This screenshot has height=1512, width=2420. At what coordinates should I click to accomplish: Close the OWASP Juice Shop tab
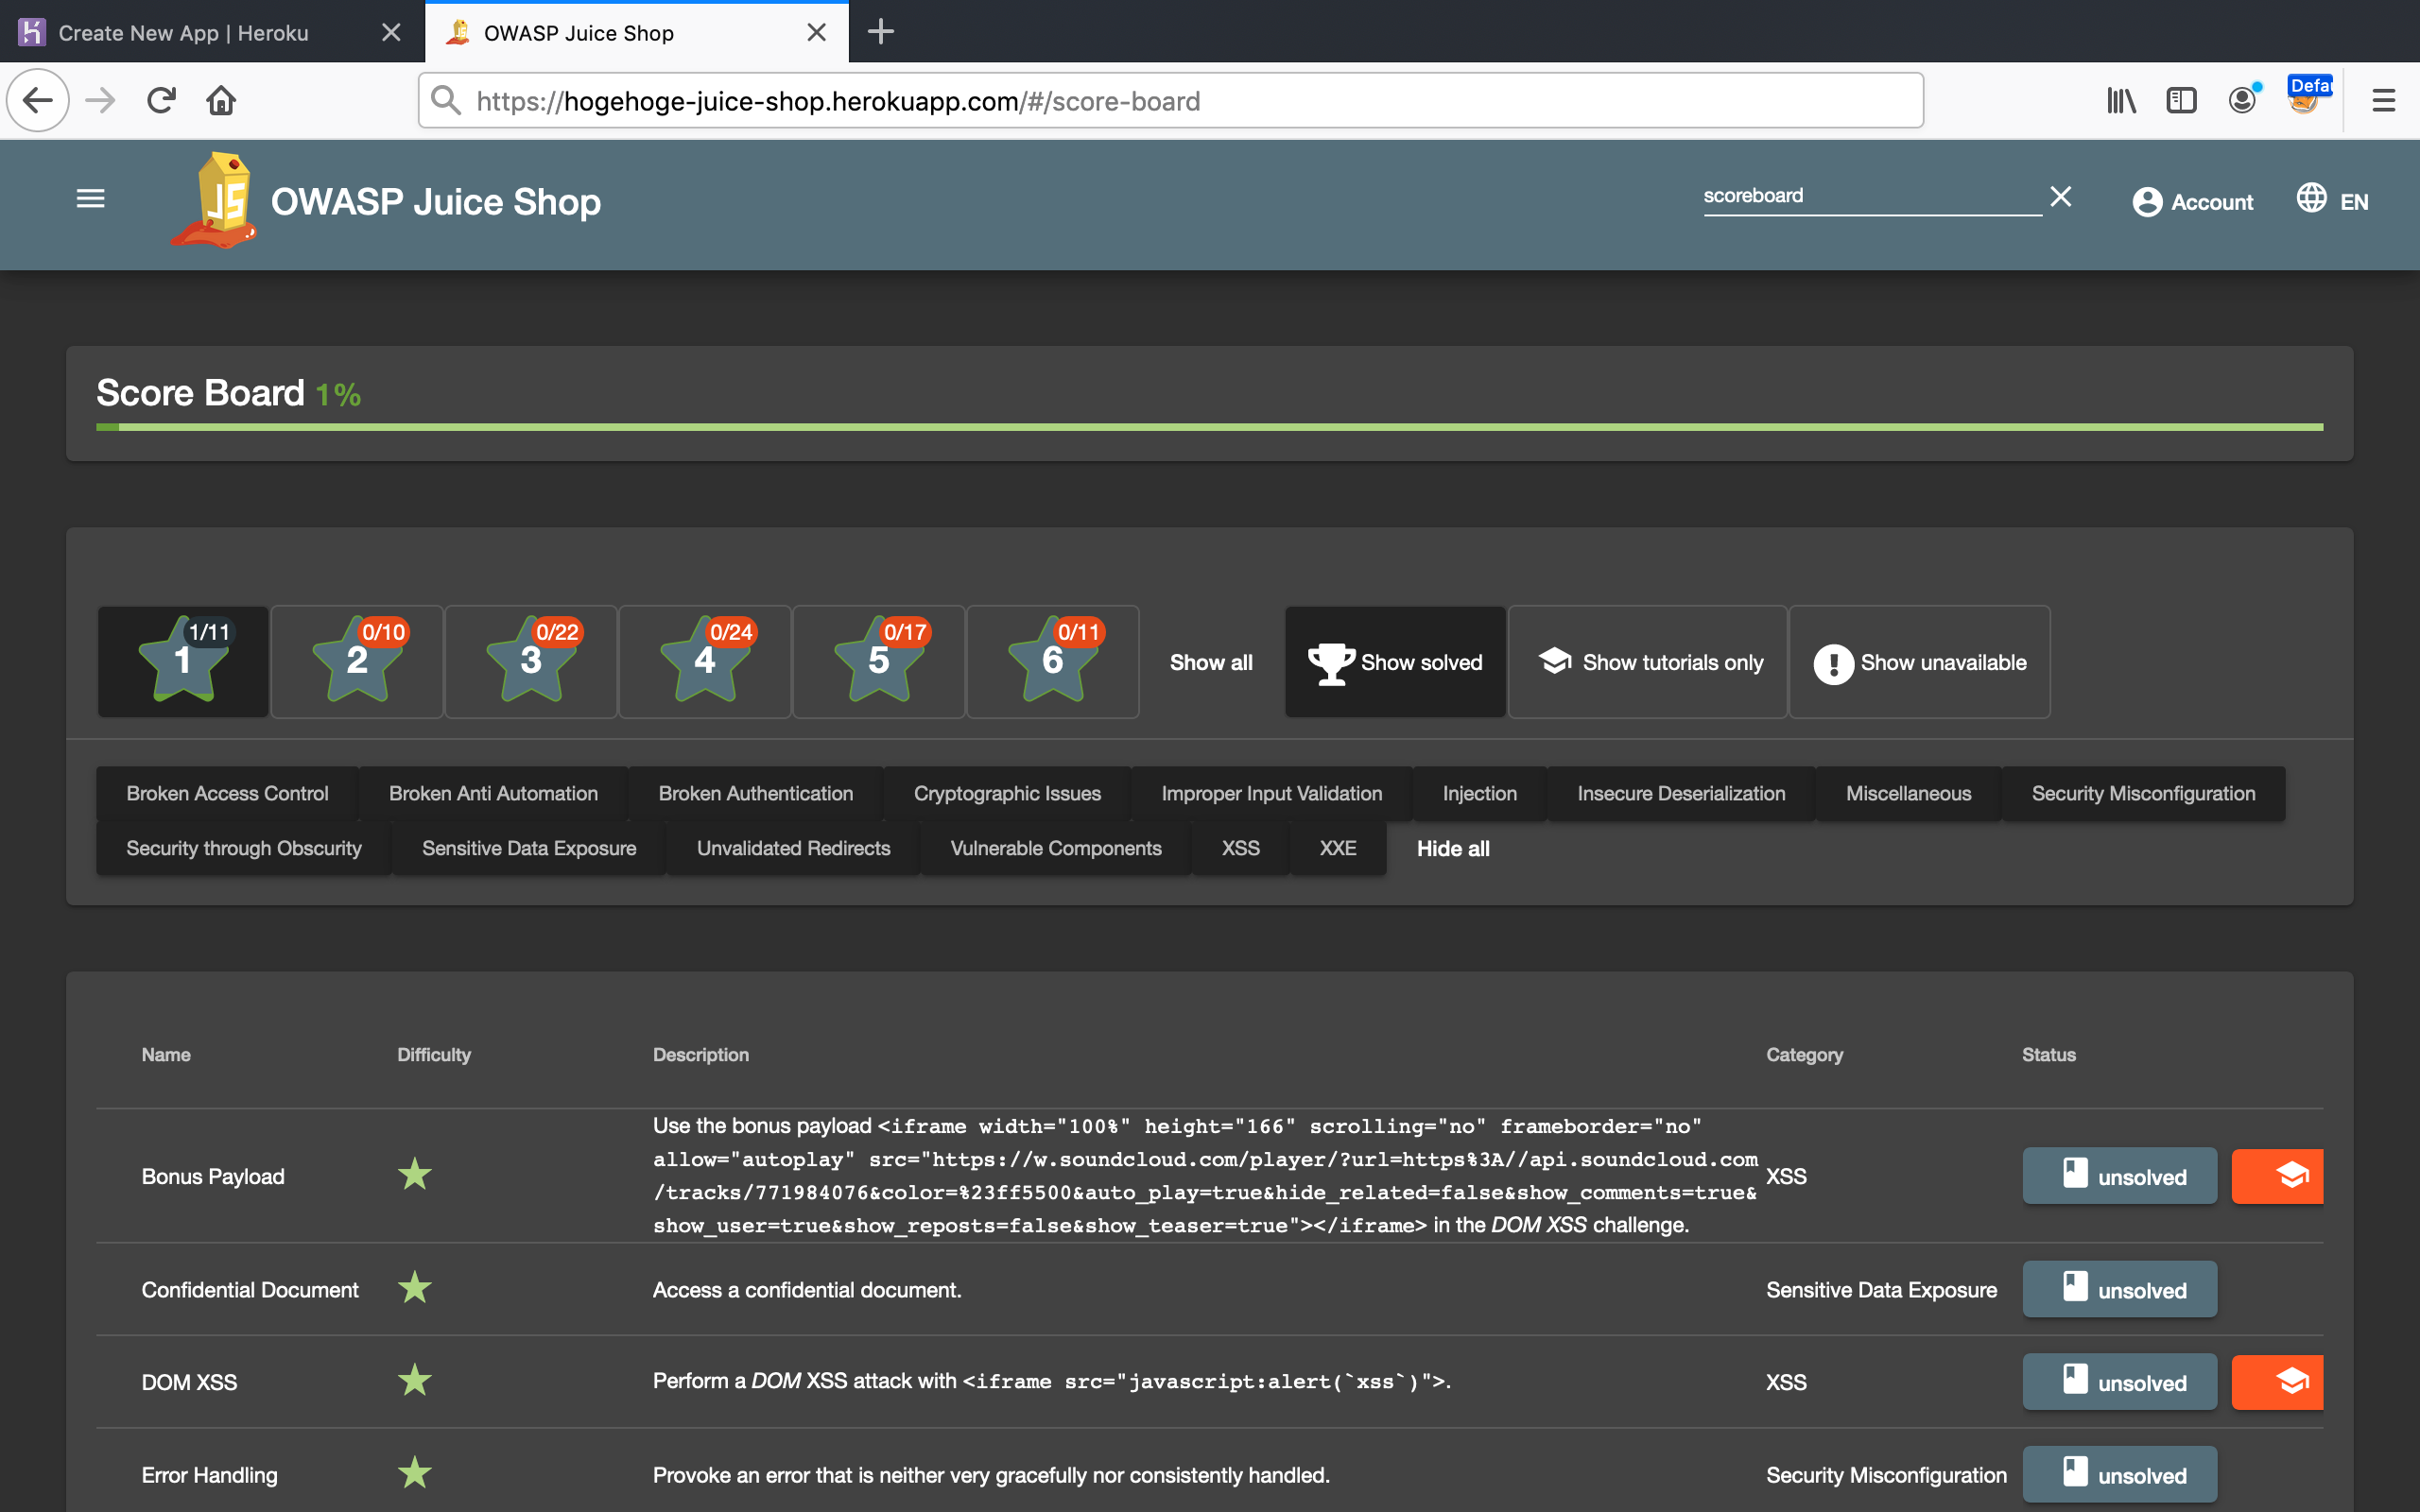click(x=816, y=32)
